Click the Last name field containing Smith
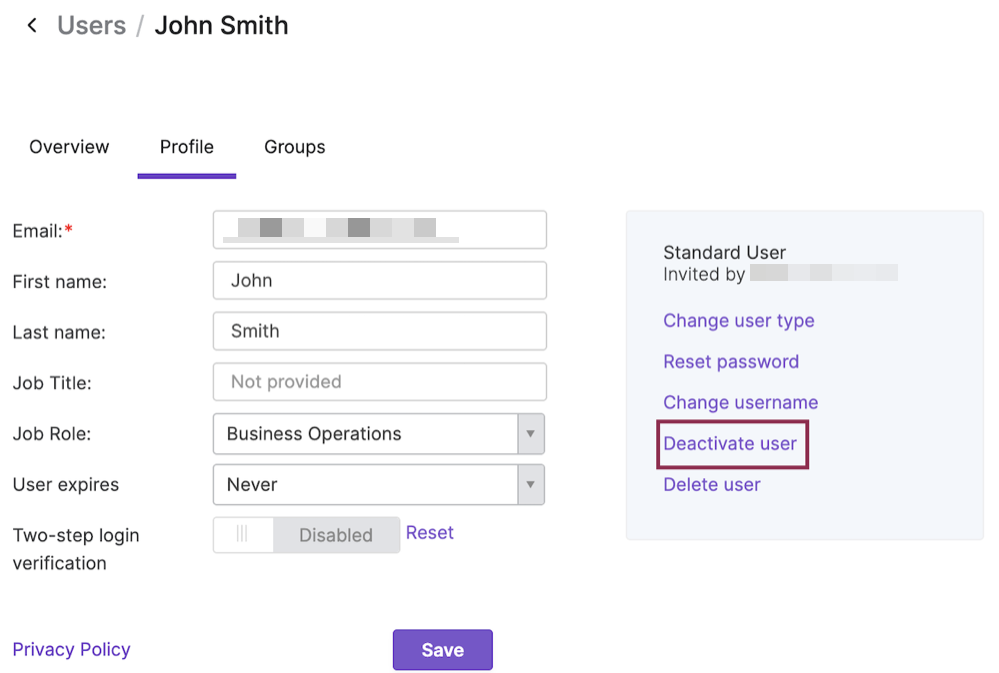Viewport: 999px width, 673px height. tap(379, 331)
